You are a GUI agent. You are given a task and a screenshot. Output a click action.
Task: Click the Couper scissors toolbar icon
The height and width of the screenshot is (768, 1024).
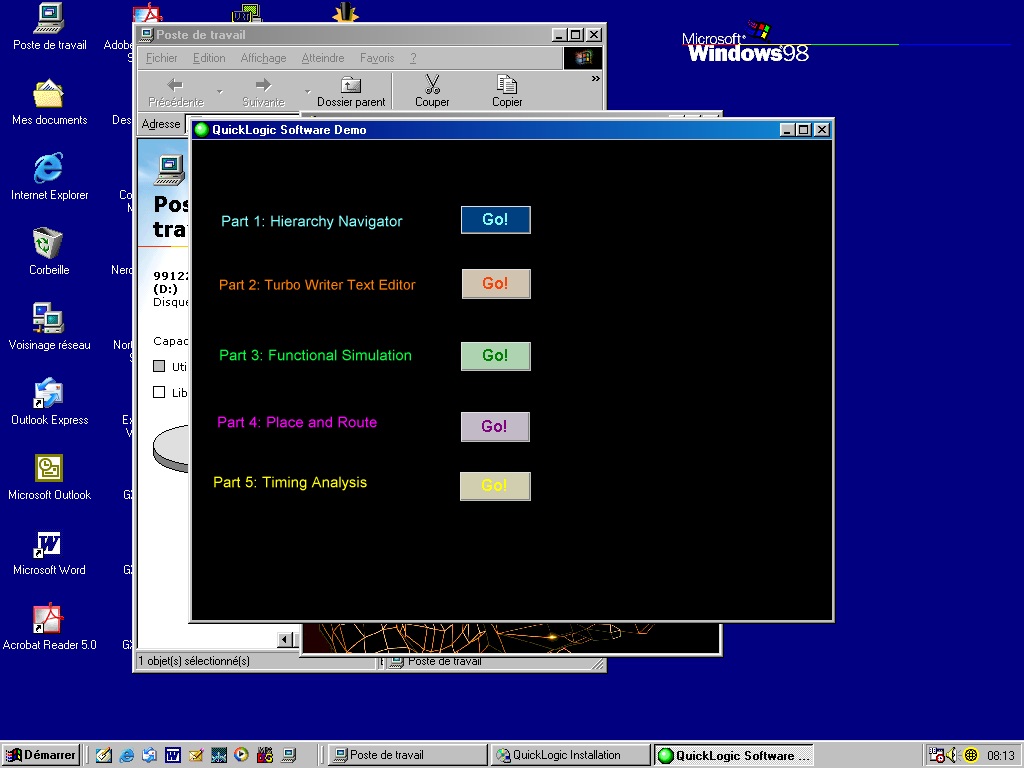tap(432, 91)
